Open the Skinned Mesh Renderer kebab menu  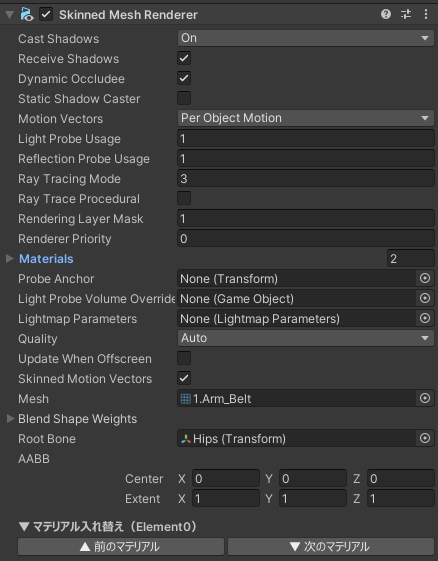click(x=426, y=14)
